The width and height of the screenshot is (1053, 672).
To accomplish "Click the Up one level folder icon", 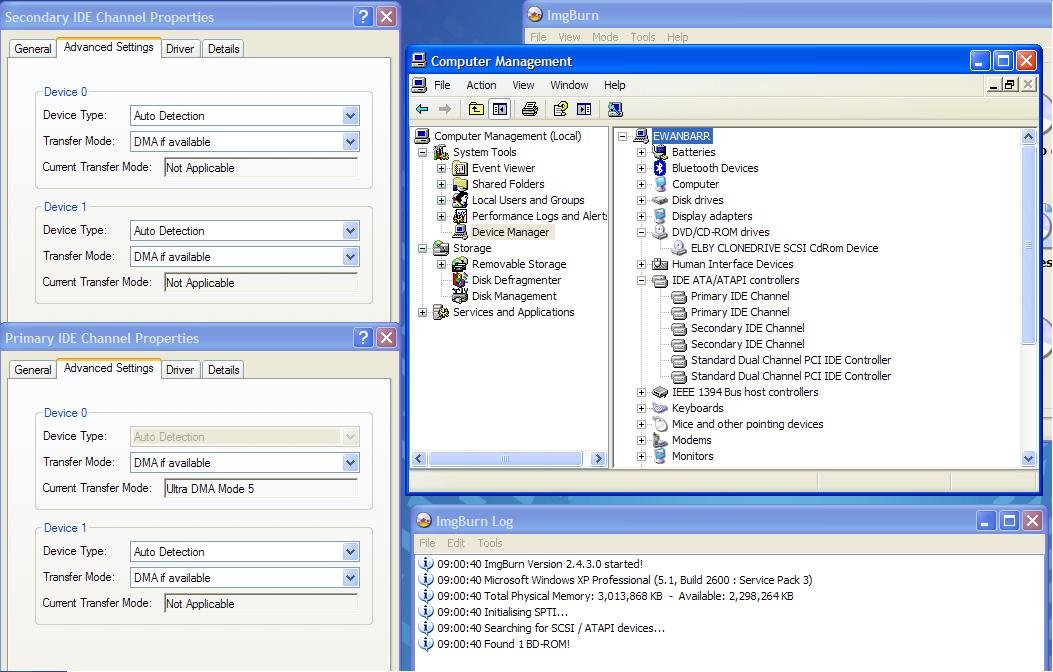I will pyautogui.click(x=476, y=109).
